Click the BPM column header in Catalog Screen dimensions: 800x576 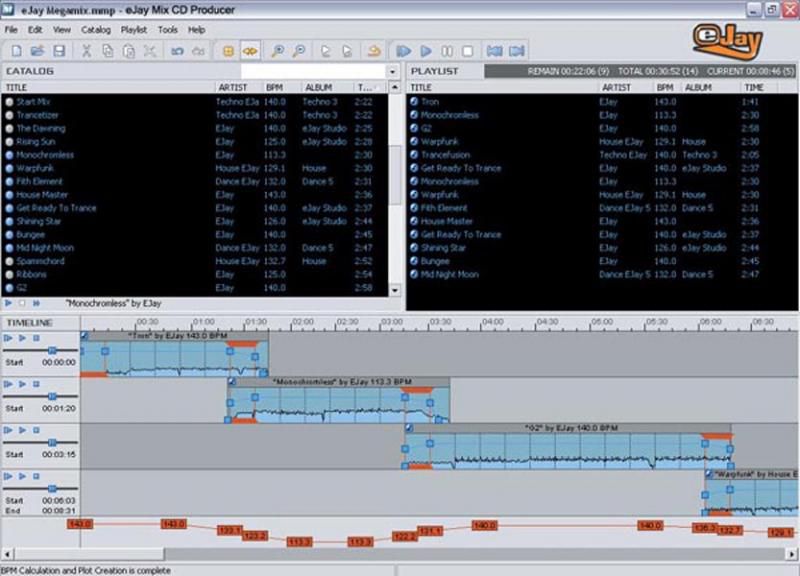click(x=274, y=88)
